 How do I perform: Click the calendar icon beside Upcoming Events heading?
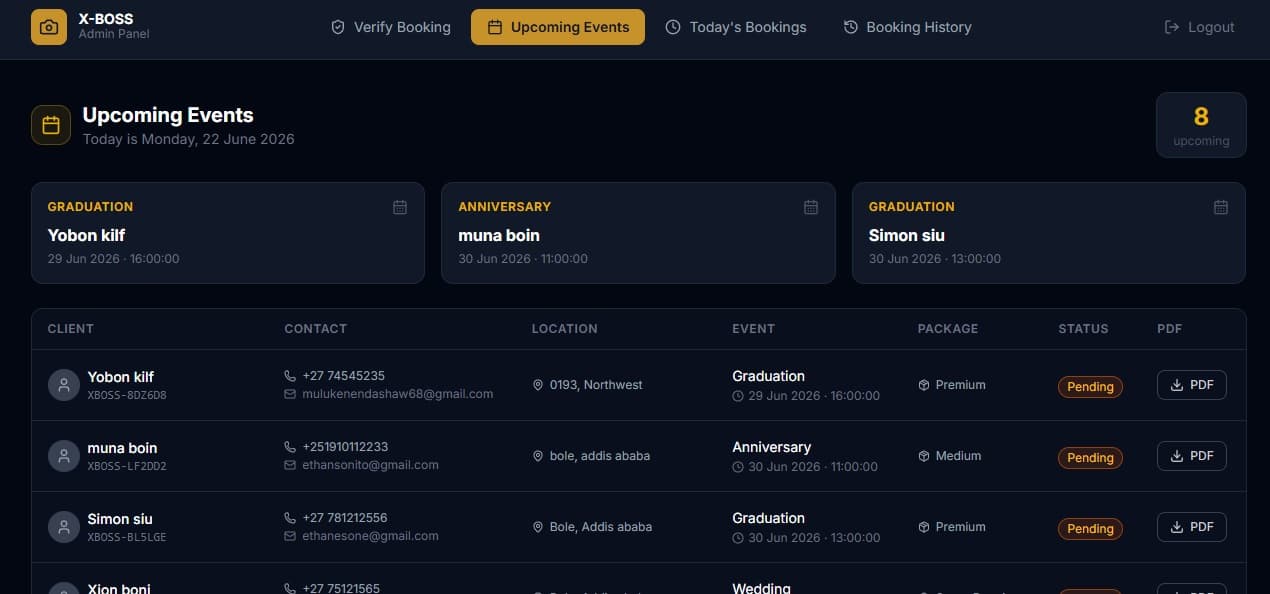click(x=51, y=125)
